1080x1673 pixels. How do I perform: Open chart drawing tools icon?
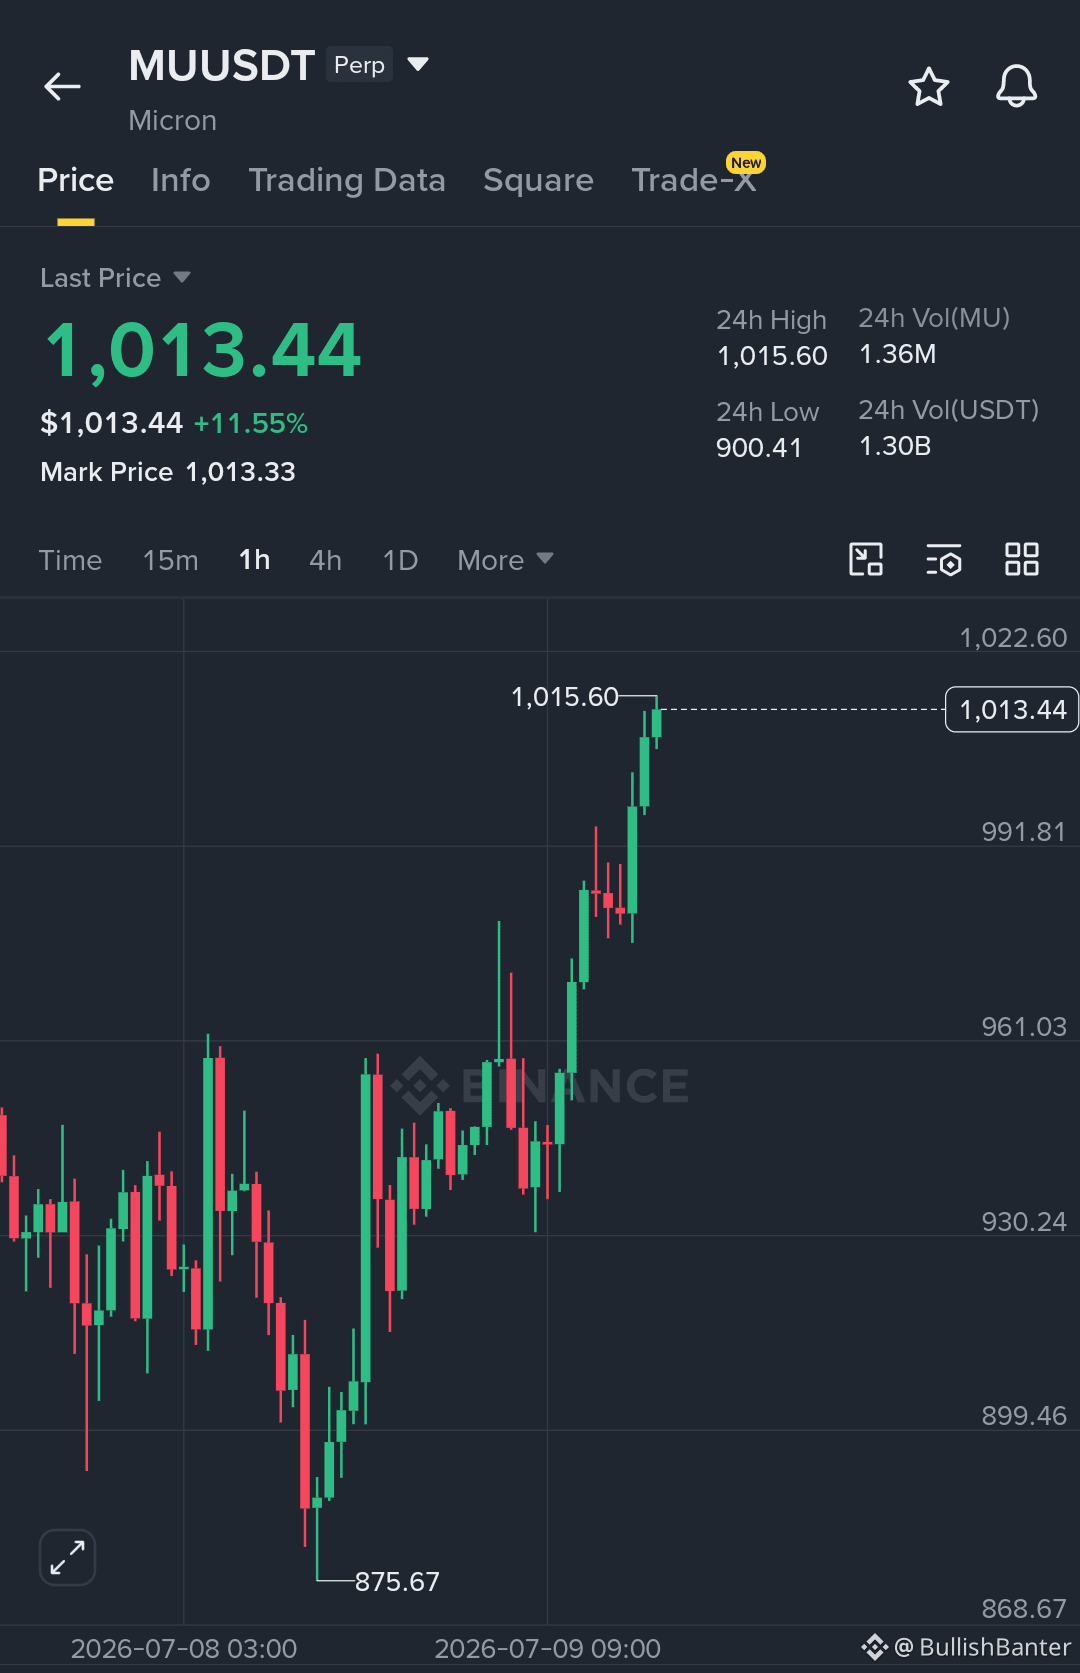pos(866,559)
